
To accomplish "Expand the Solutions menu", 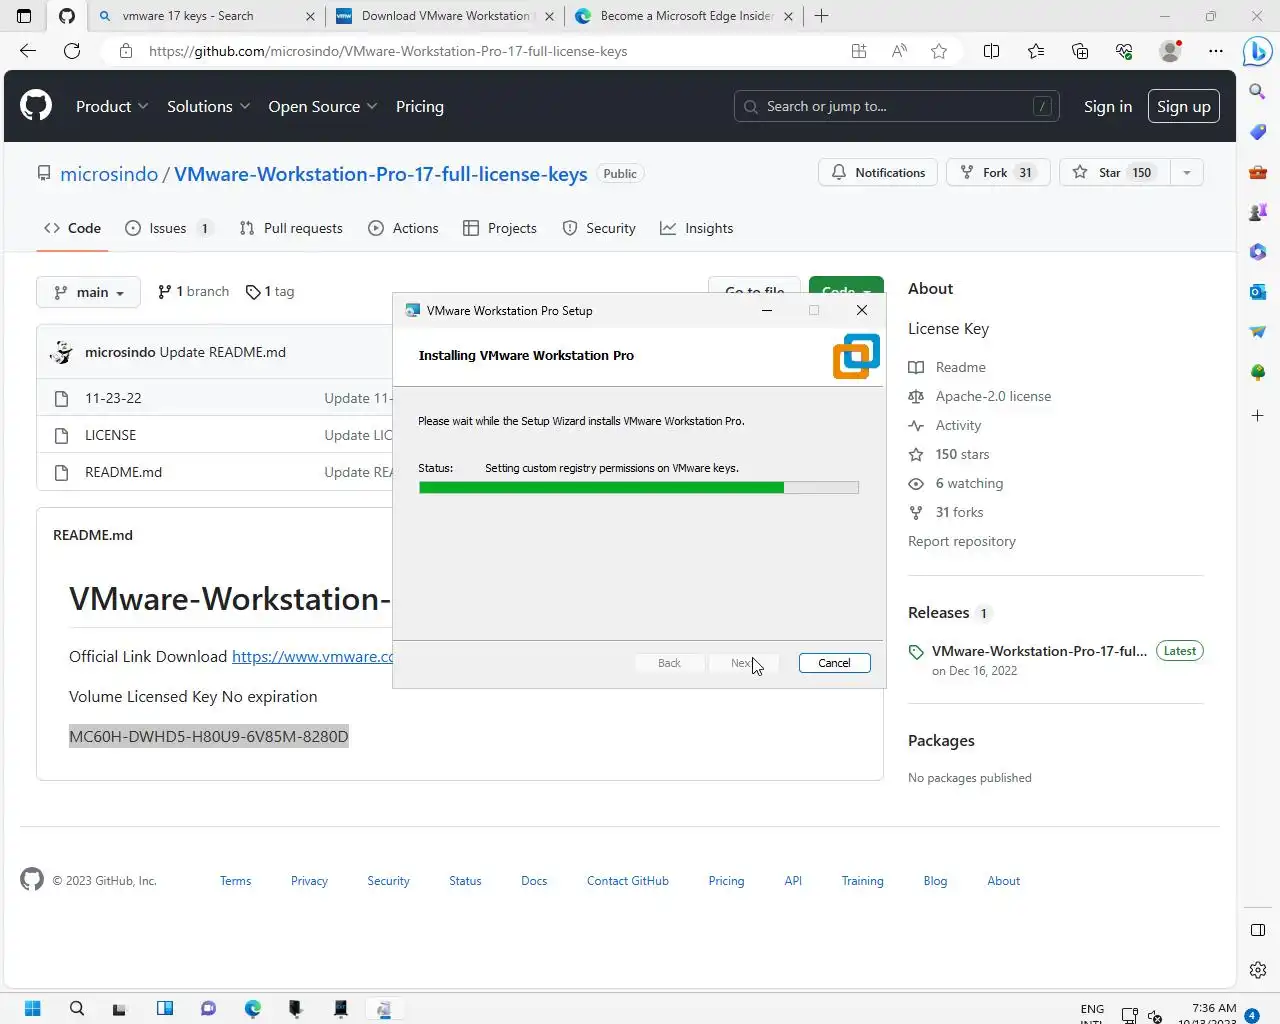I will pos(208,106).
